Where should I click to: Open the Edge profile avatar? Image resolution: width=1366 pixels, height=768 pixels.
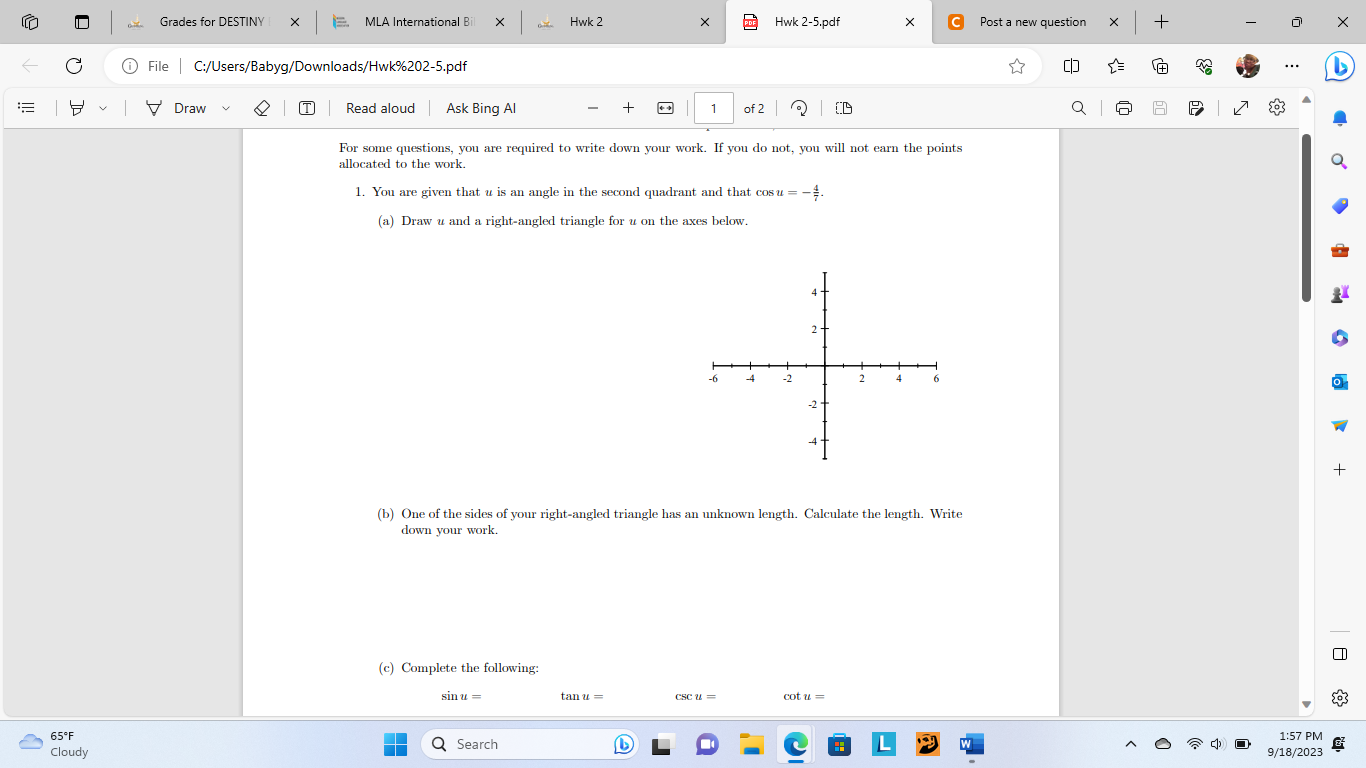(x=1248, y=66)
